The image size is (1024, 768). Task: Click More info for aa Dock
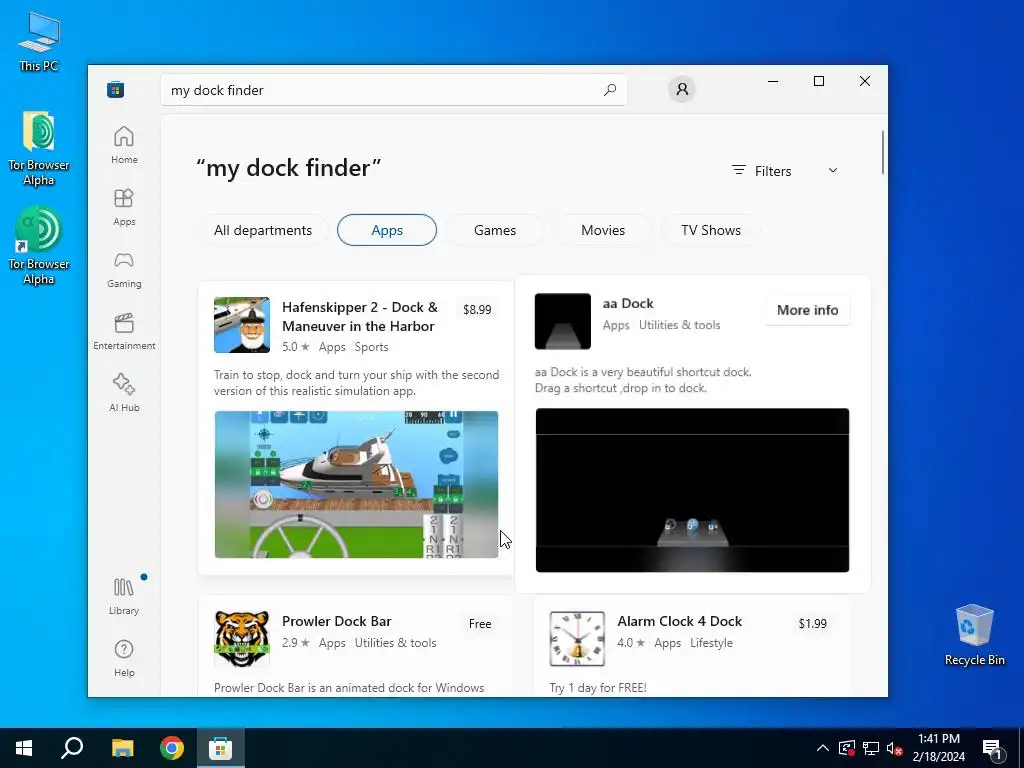[807, 310]
